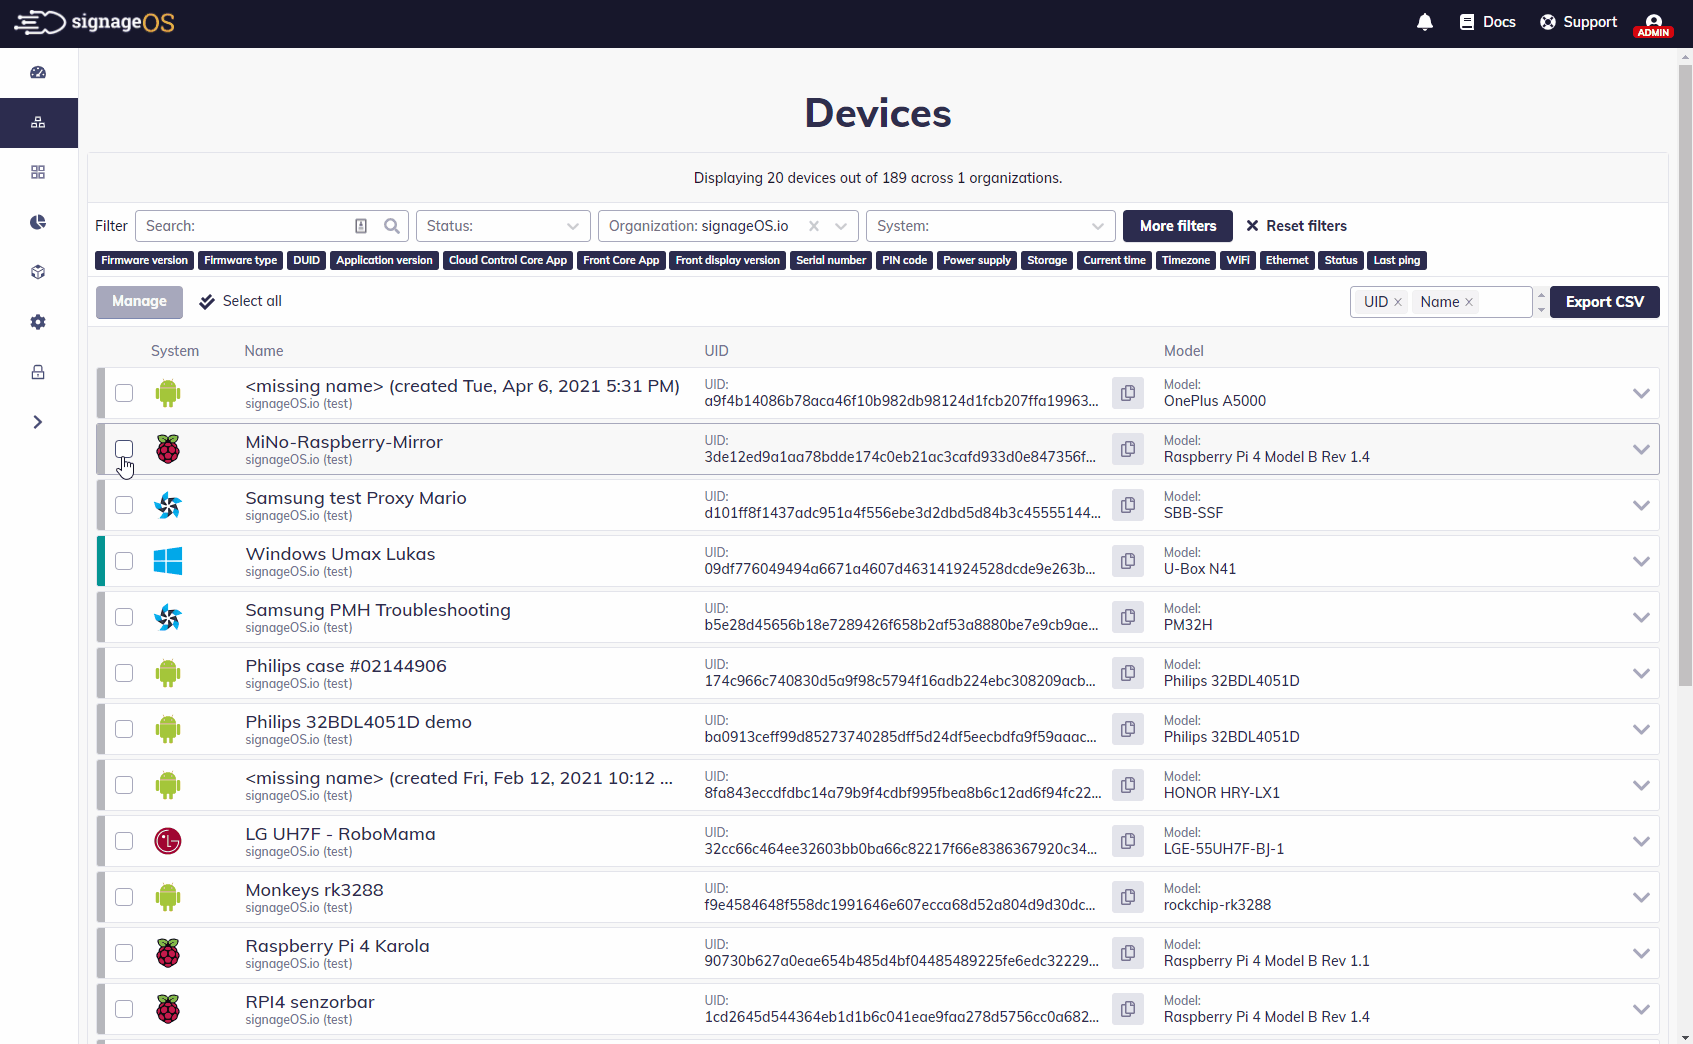
Task: Click the page vertical scrollbar
Action: tap(1685, 400)
